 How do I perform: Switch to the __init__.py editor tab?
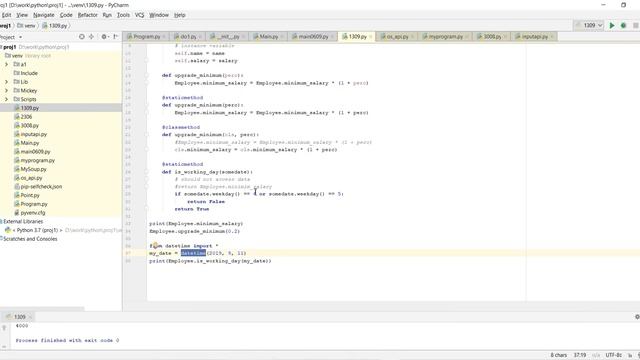click(228, 37)
